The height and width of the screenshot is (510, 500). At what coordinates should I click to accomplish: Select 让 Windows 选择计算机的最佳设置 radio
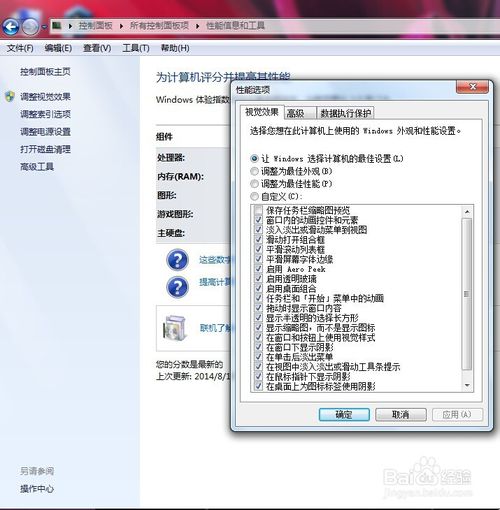pos(254,159)
